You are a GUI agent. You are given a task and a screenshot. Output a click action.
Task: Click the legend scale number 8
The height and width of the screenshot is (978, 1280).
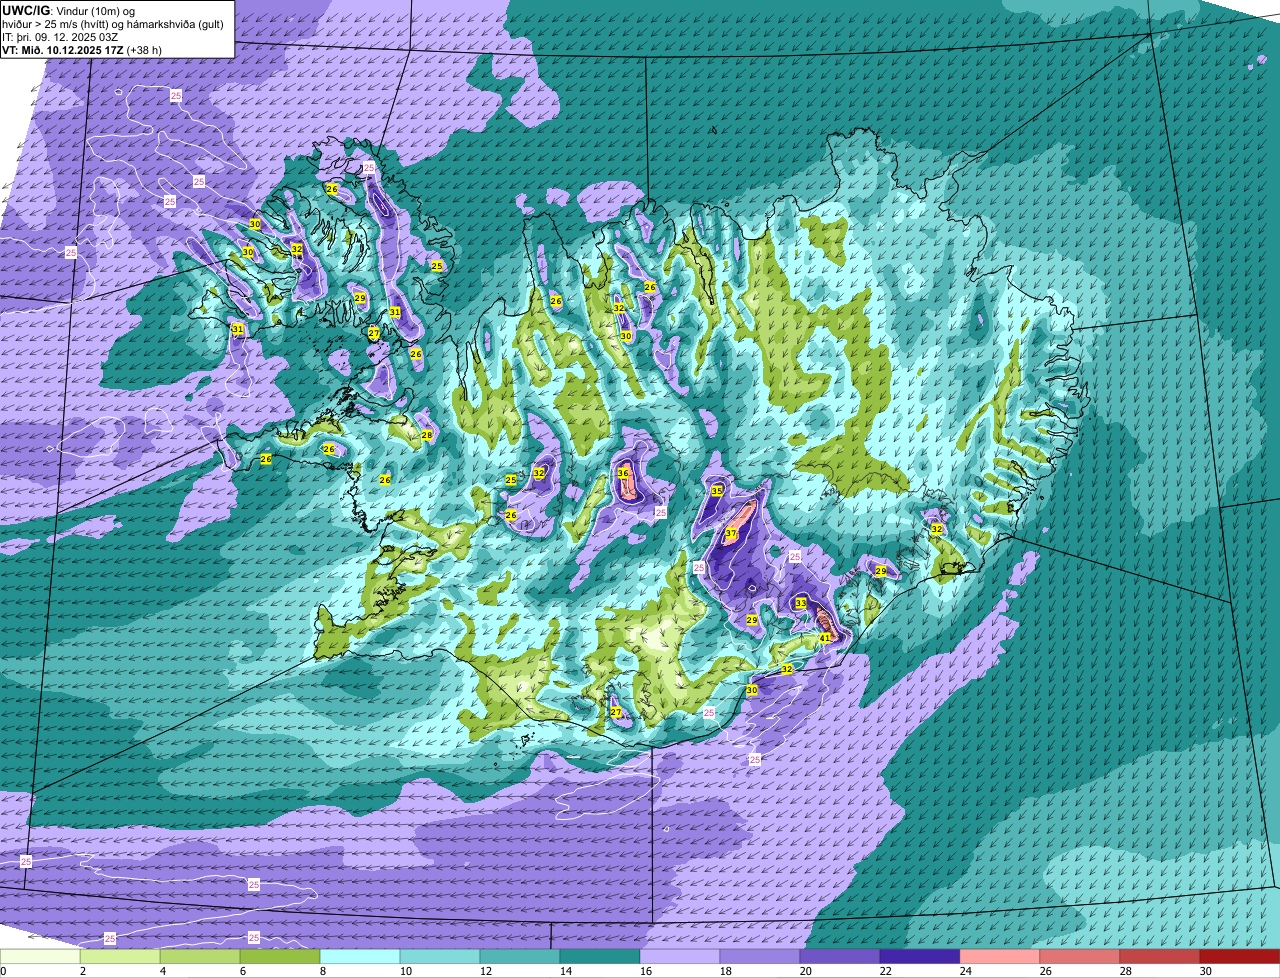(323, 971)
